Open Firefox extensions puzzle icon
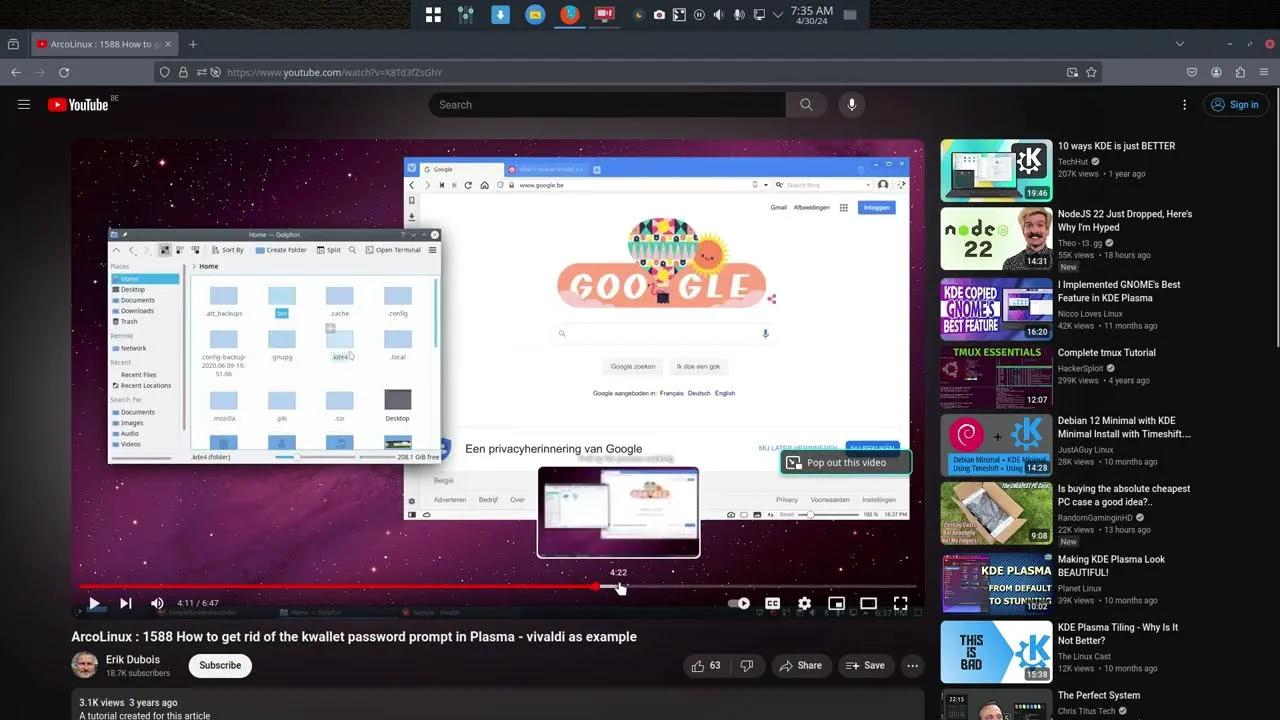Viewport: 1280px width, 720px height. [x=1241, y=72]
